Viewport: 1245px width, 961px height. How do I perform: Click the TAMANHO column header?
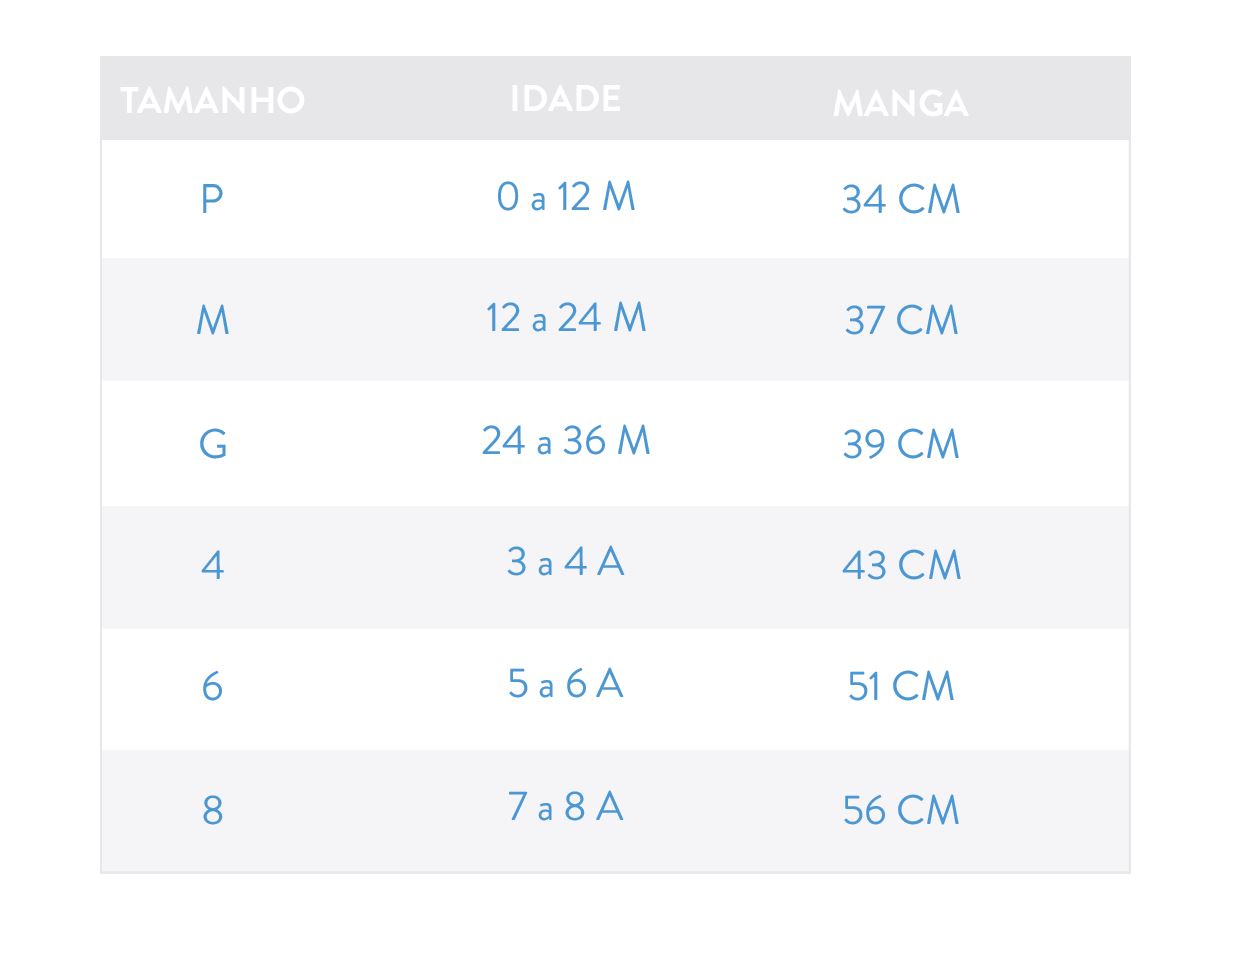(x=212, y=100)
